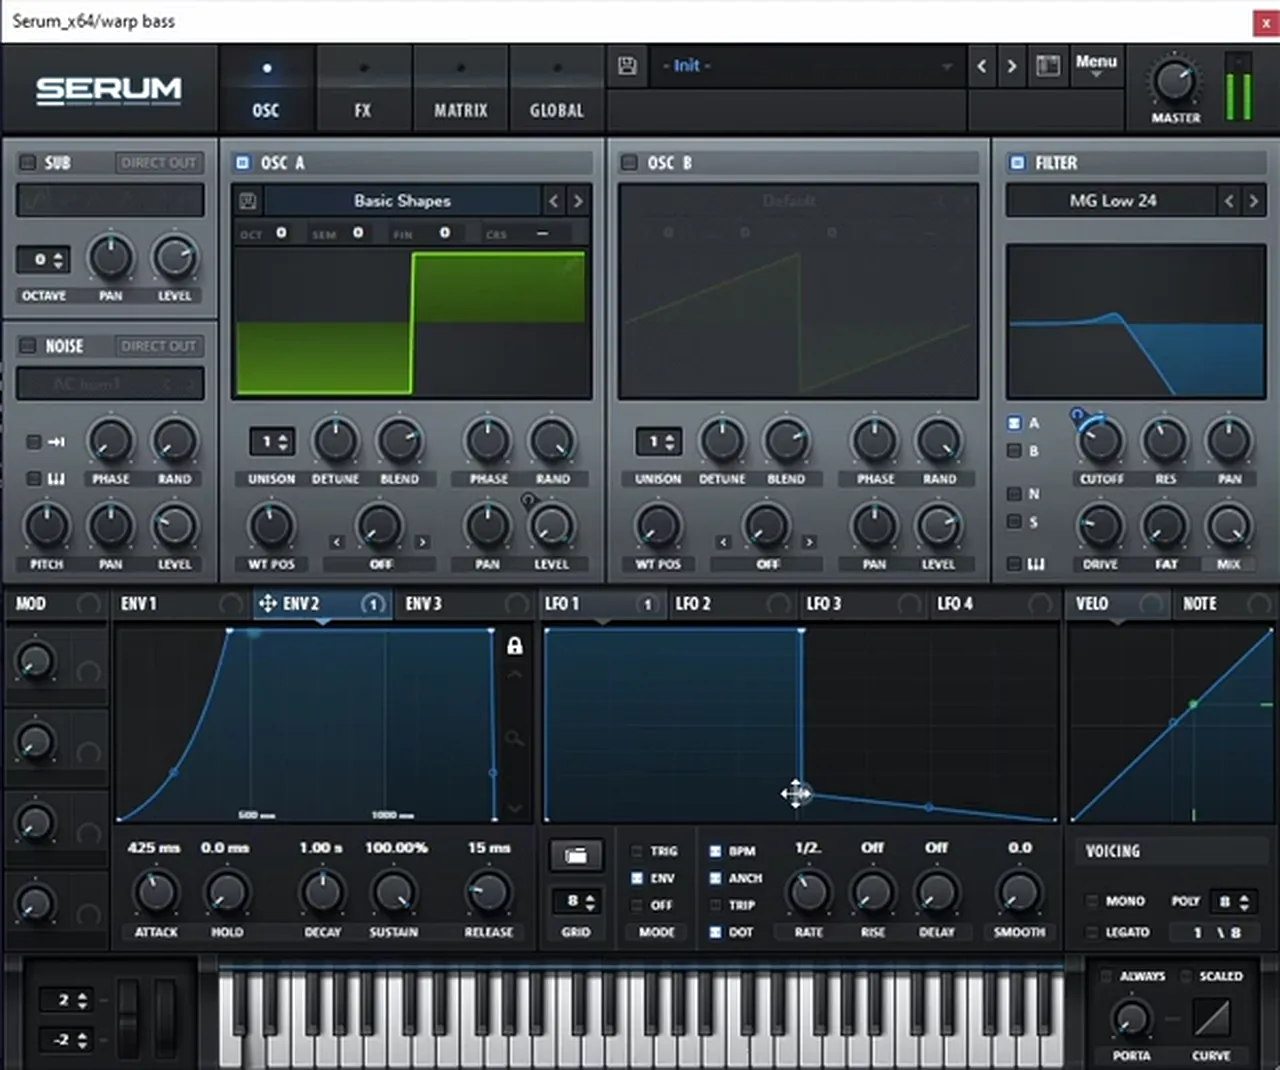Viewport: 1280px width, 1070px height.
Task: Select OFF LFO mode
Action: 637,905
